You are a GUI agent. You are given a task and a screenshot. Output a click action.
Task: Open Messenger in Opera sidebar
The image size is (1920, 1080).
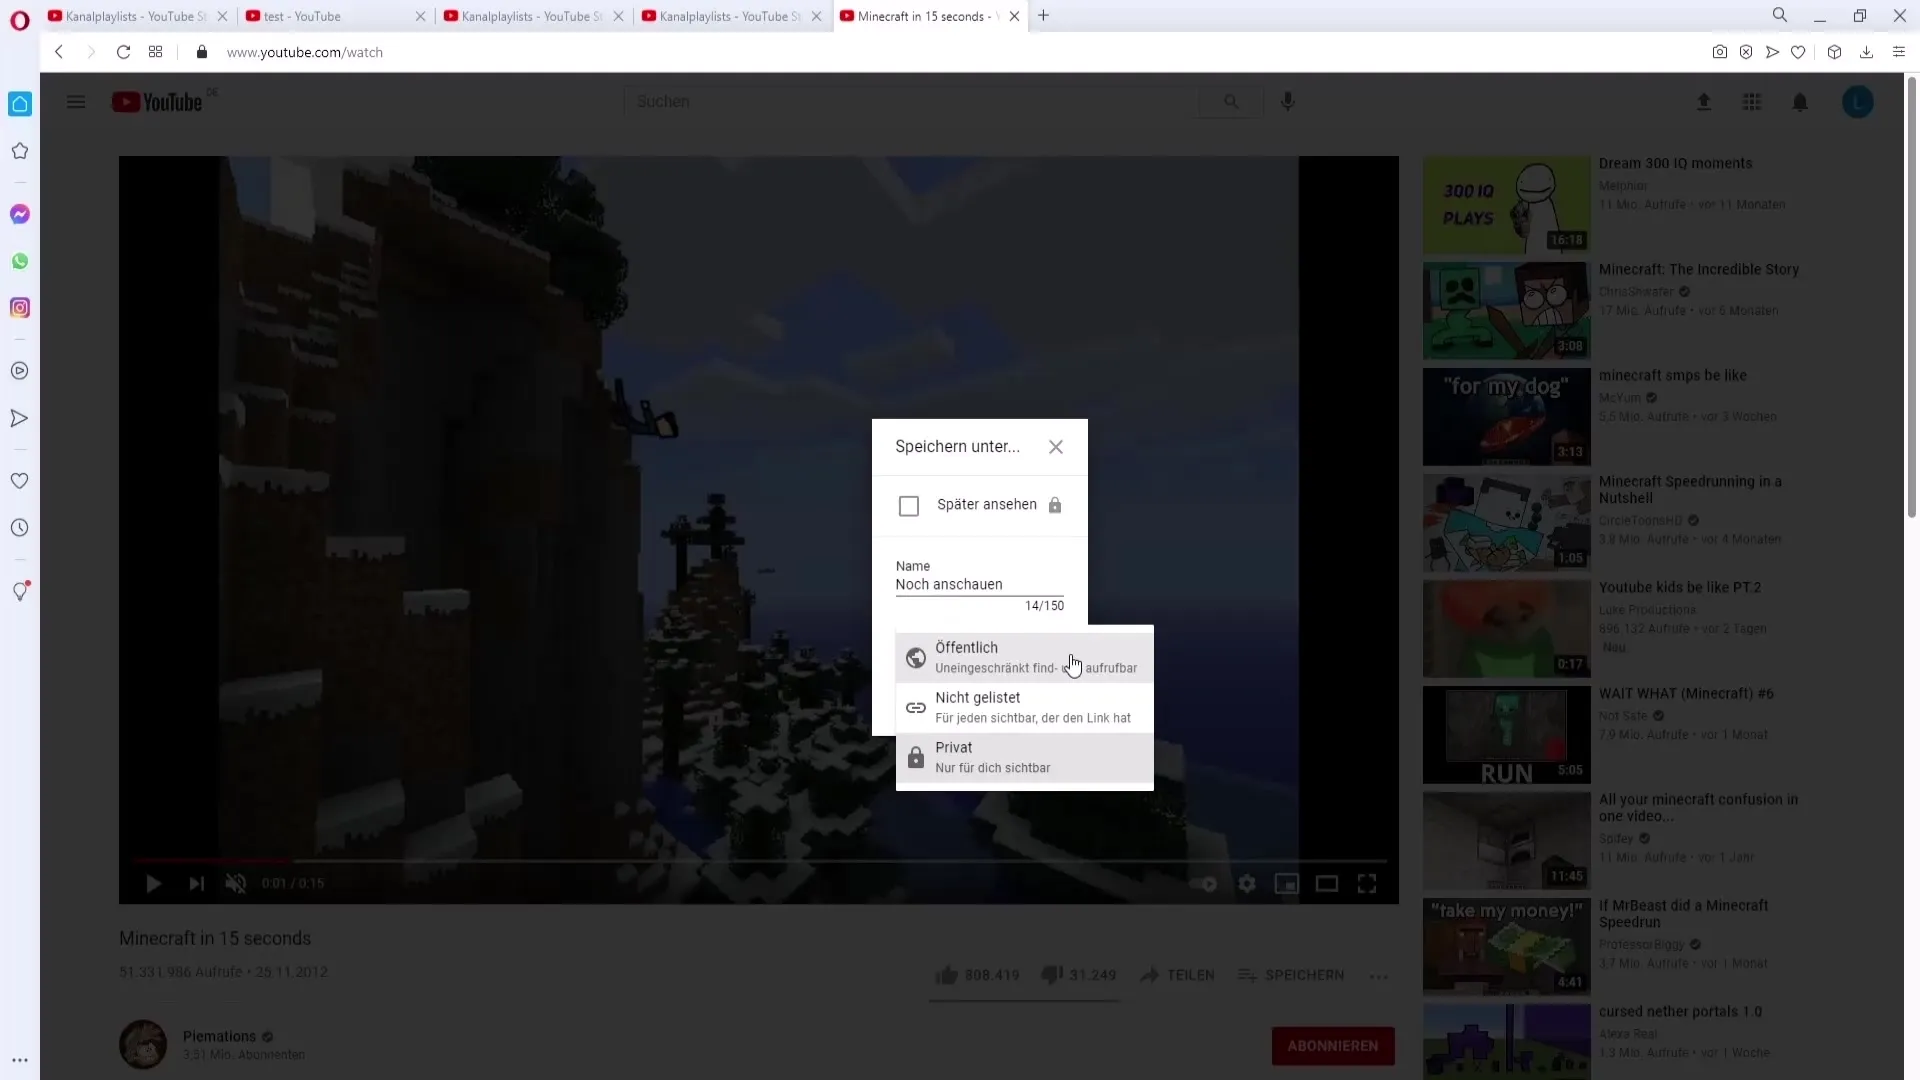tap(20, 214)
